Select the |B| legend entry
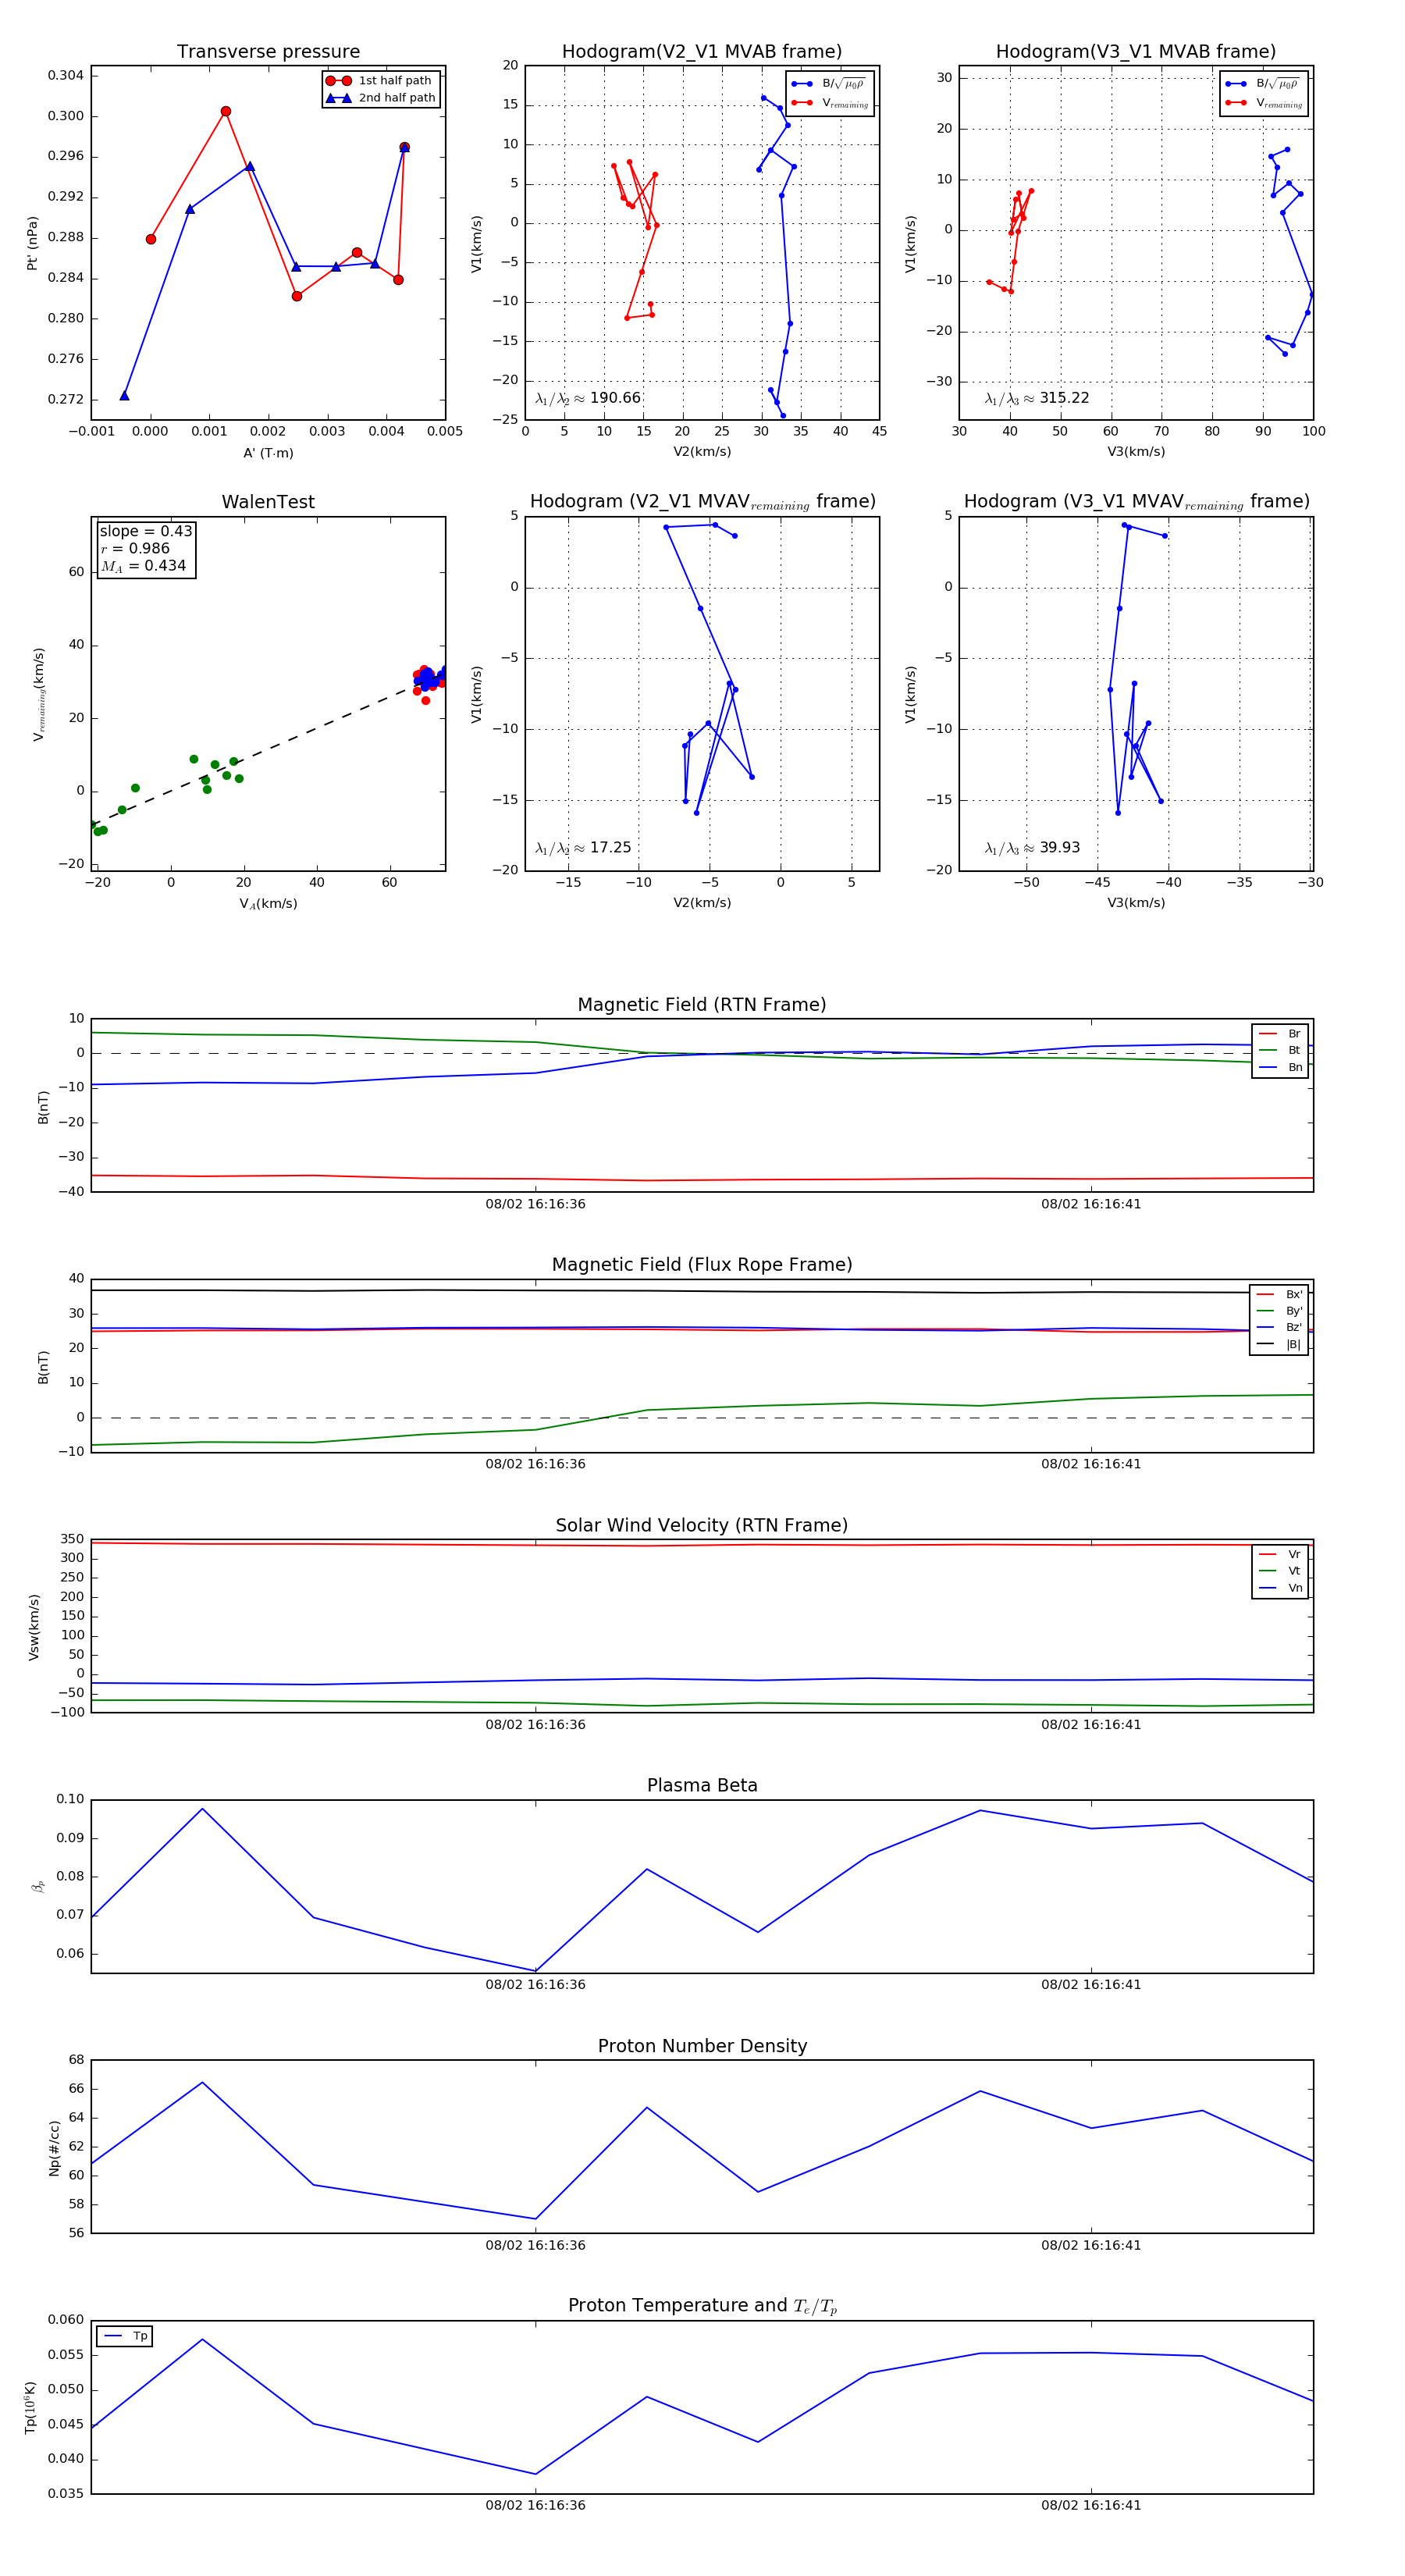 pos(1279,1345)
